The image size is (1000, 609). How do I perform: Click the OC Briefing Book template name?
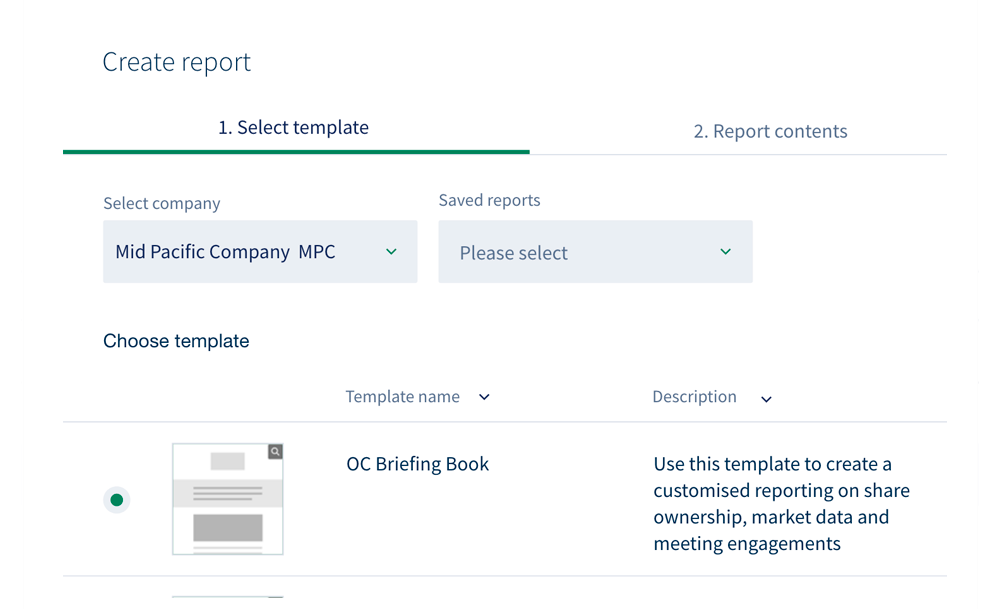(417, 464)
